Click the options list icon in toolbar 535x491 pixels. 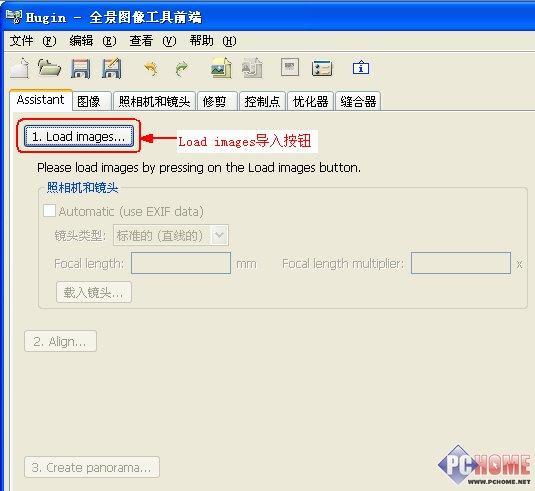[x=322, y=68]
